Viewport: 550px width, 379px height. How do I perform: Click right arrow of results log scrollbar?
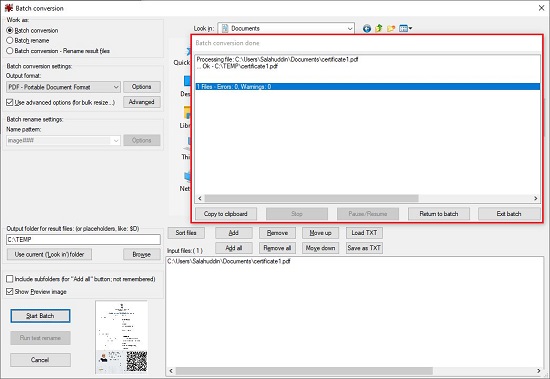(536, 198)
